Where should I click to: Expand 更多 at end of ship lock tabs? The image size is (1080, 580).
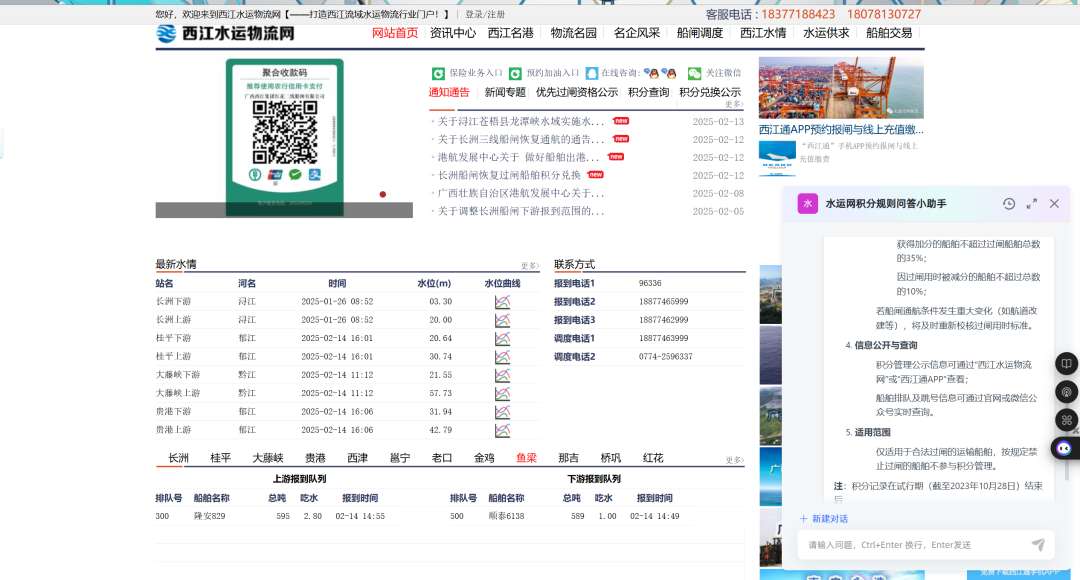734,460
